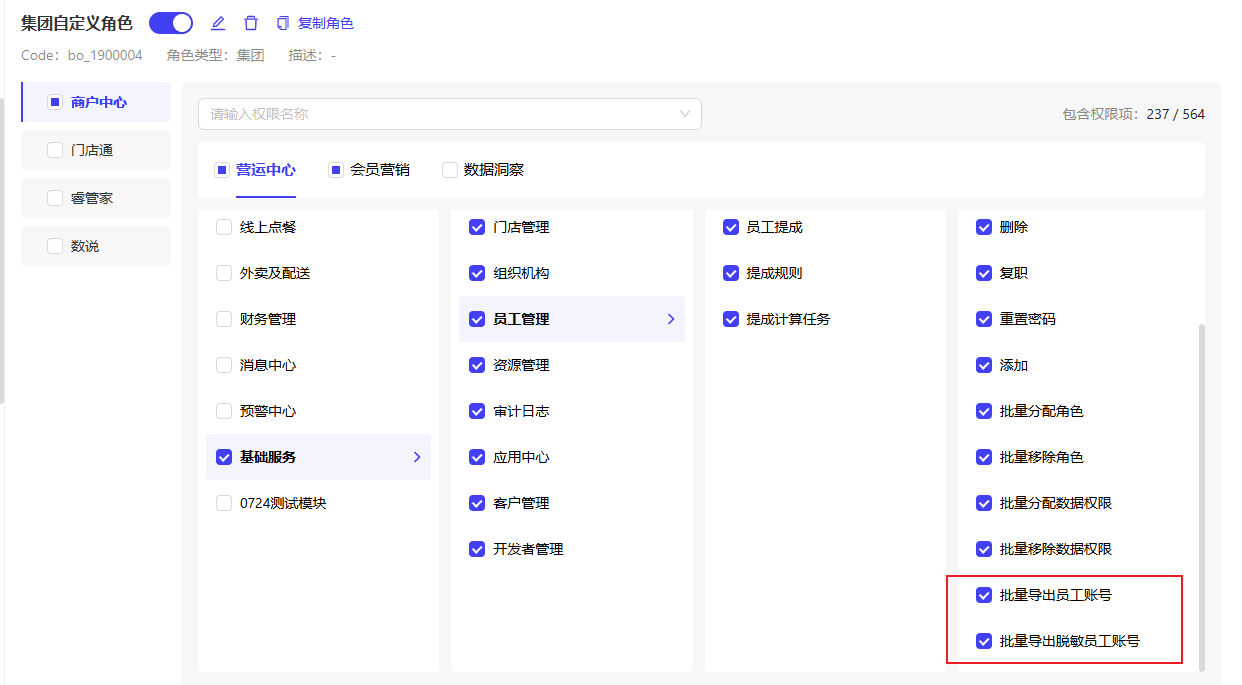Toggle the 集团自定义角色 enable switch
1242x685 pixels.
(171, 23)
